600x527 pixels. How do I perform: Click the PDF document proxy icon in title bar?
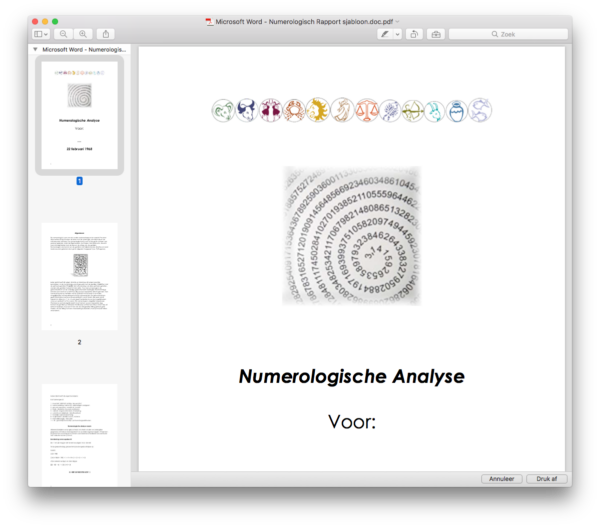pyautogui.click(x=208, y=21)
